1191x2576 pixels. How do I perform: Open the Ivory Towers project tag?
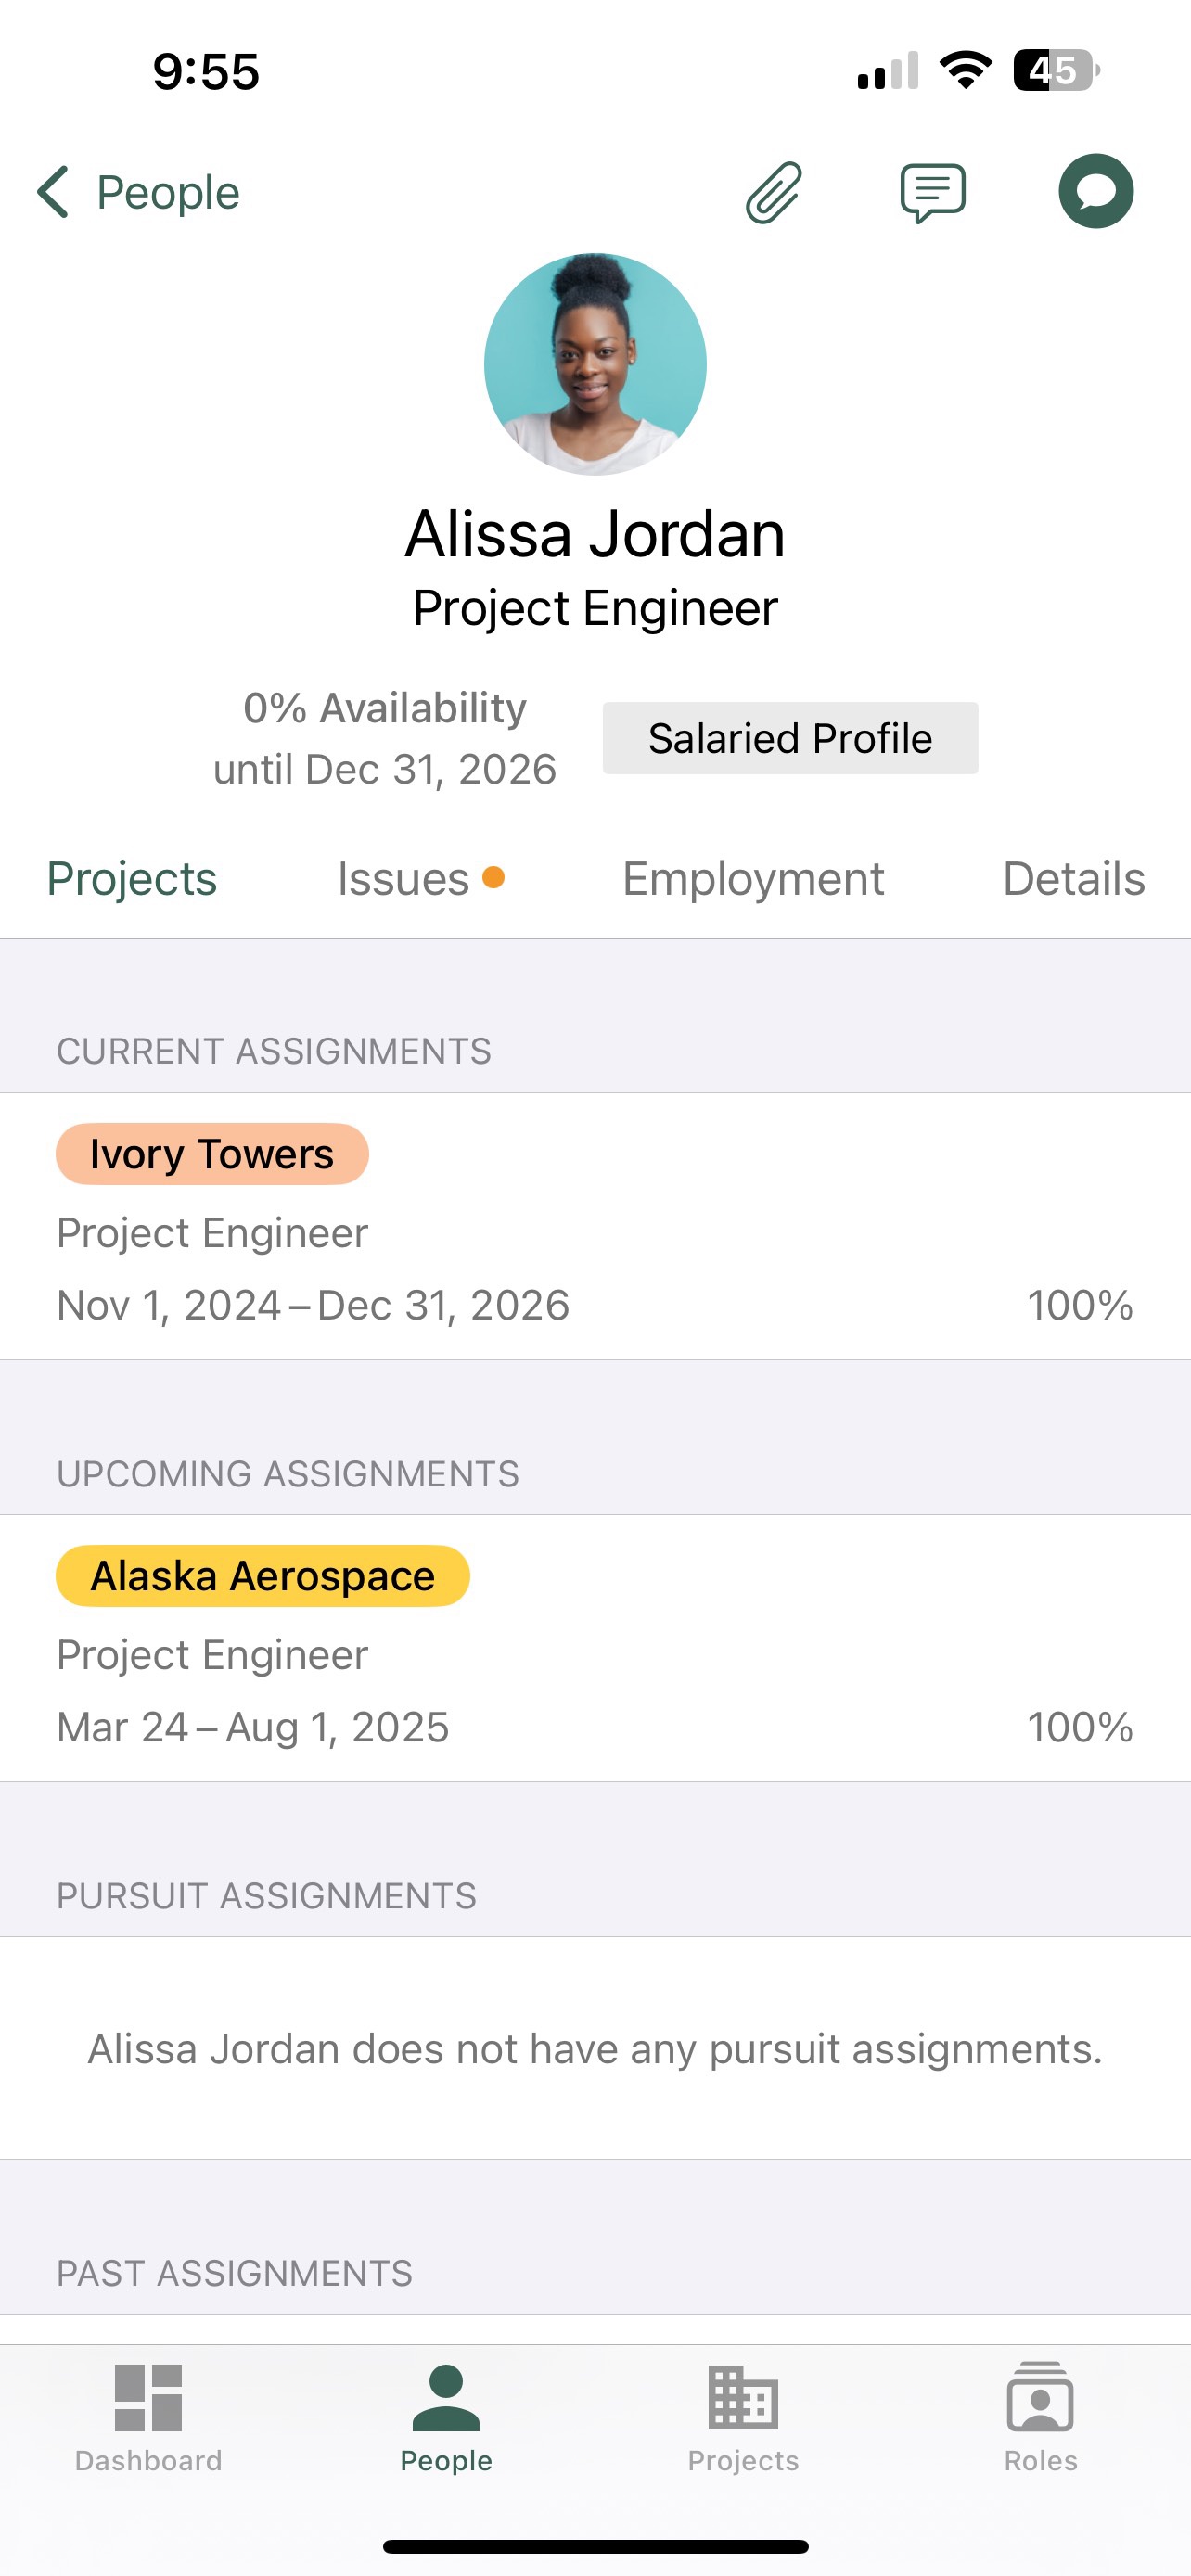click(212, 1154)
